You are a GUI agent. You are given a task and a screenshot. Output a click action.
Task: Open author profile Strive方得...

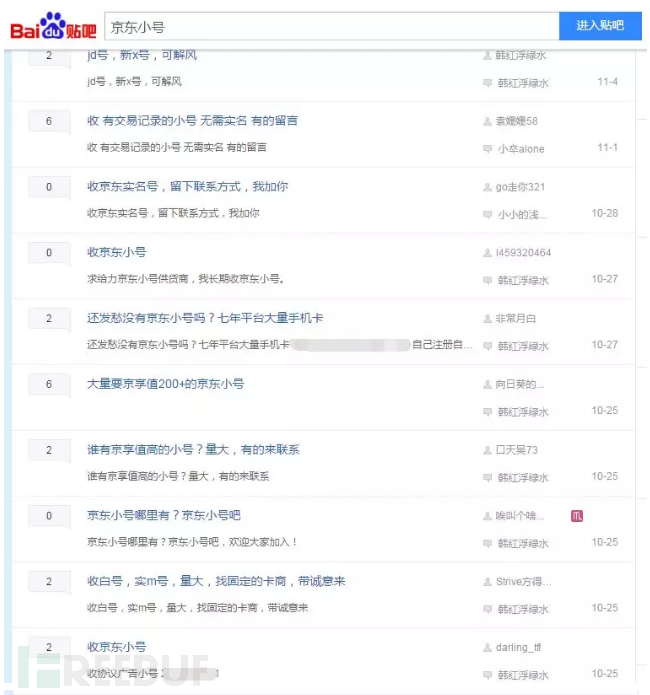pyautogui.click(x=523, y=582)
